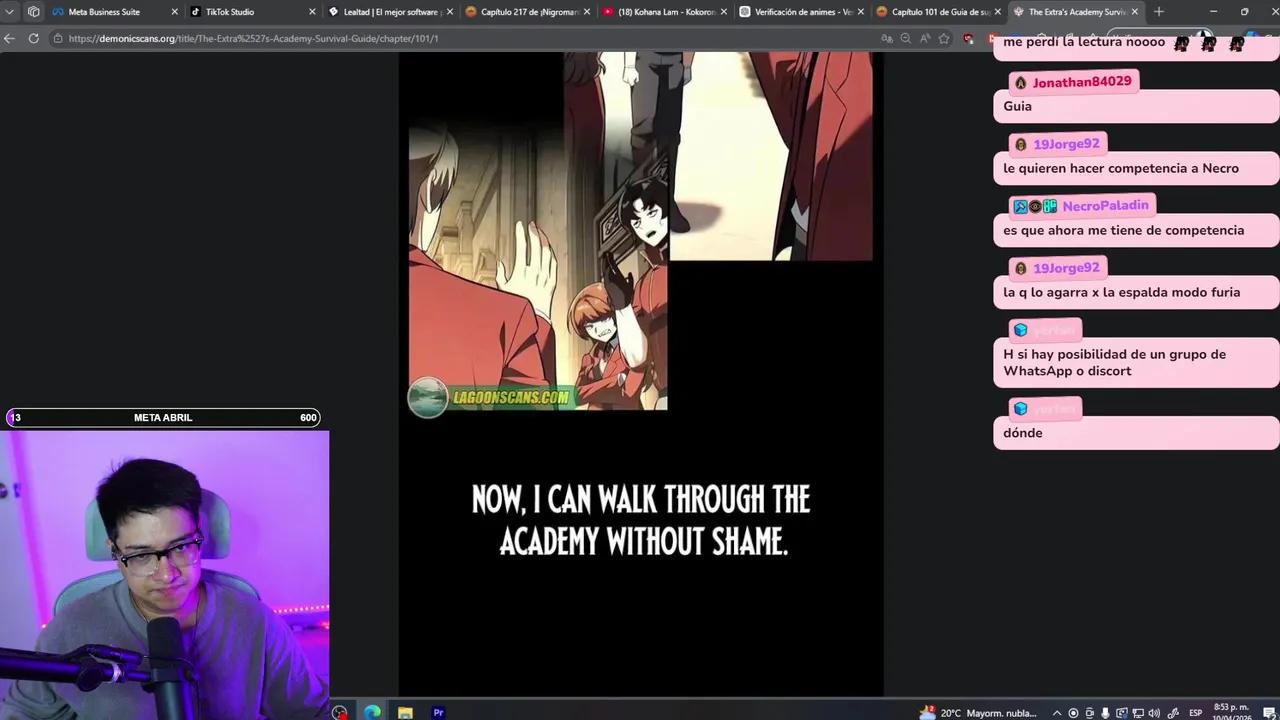Image resolution: width=1280 pixels, height=720 pixels.
Task: Open the red extension icon beside favorites star
Action: (968, 38)
